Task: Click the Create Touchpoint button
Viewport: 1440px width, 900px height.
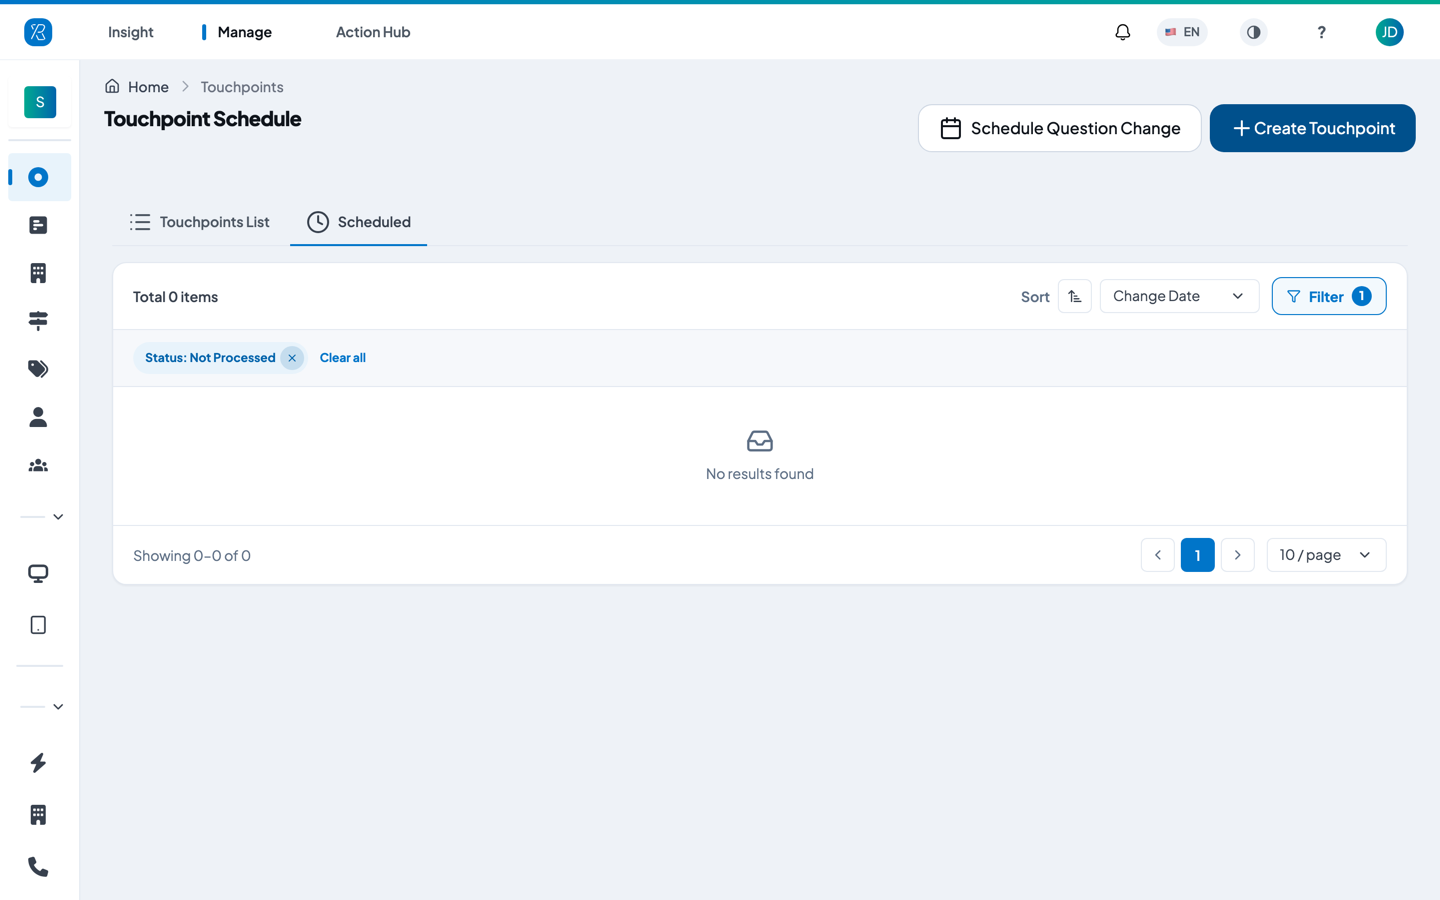Action: click(1312, 128)
